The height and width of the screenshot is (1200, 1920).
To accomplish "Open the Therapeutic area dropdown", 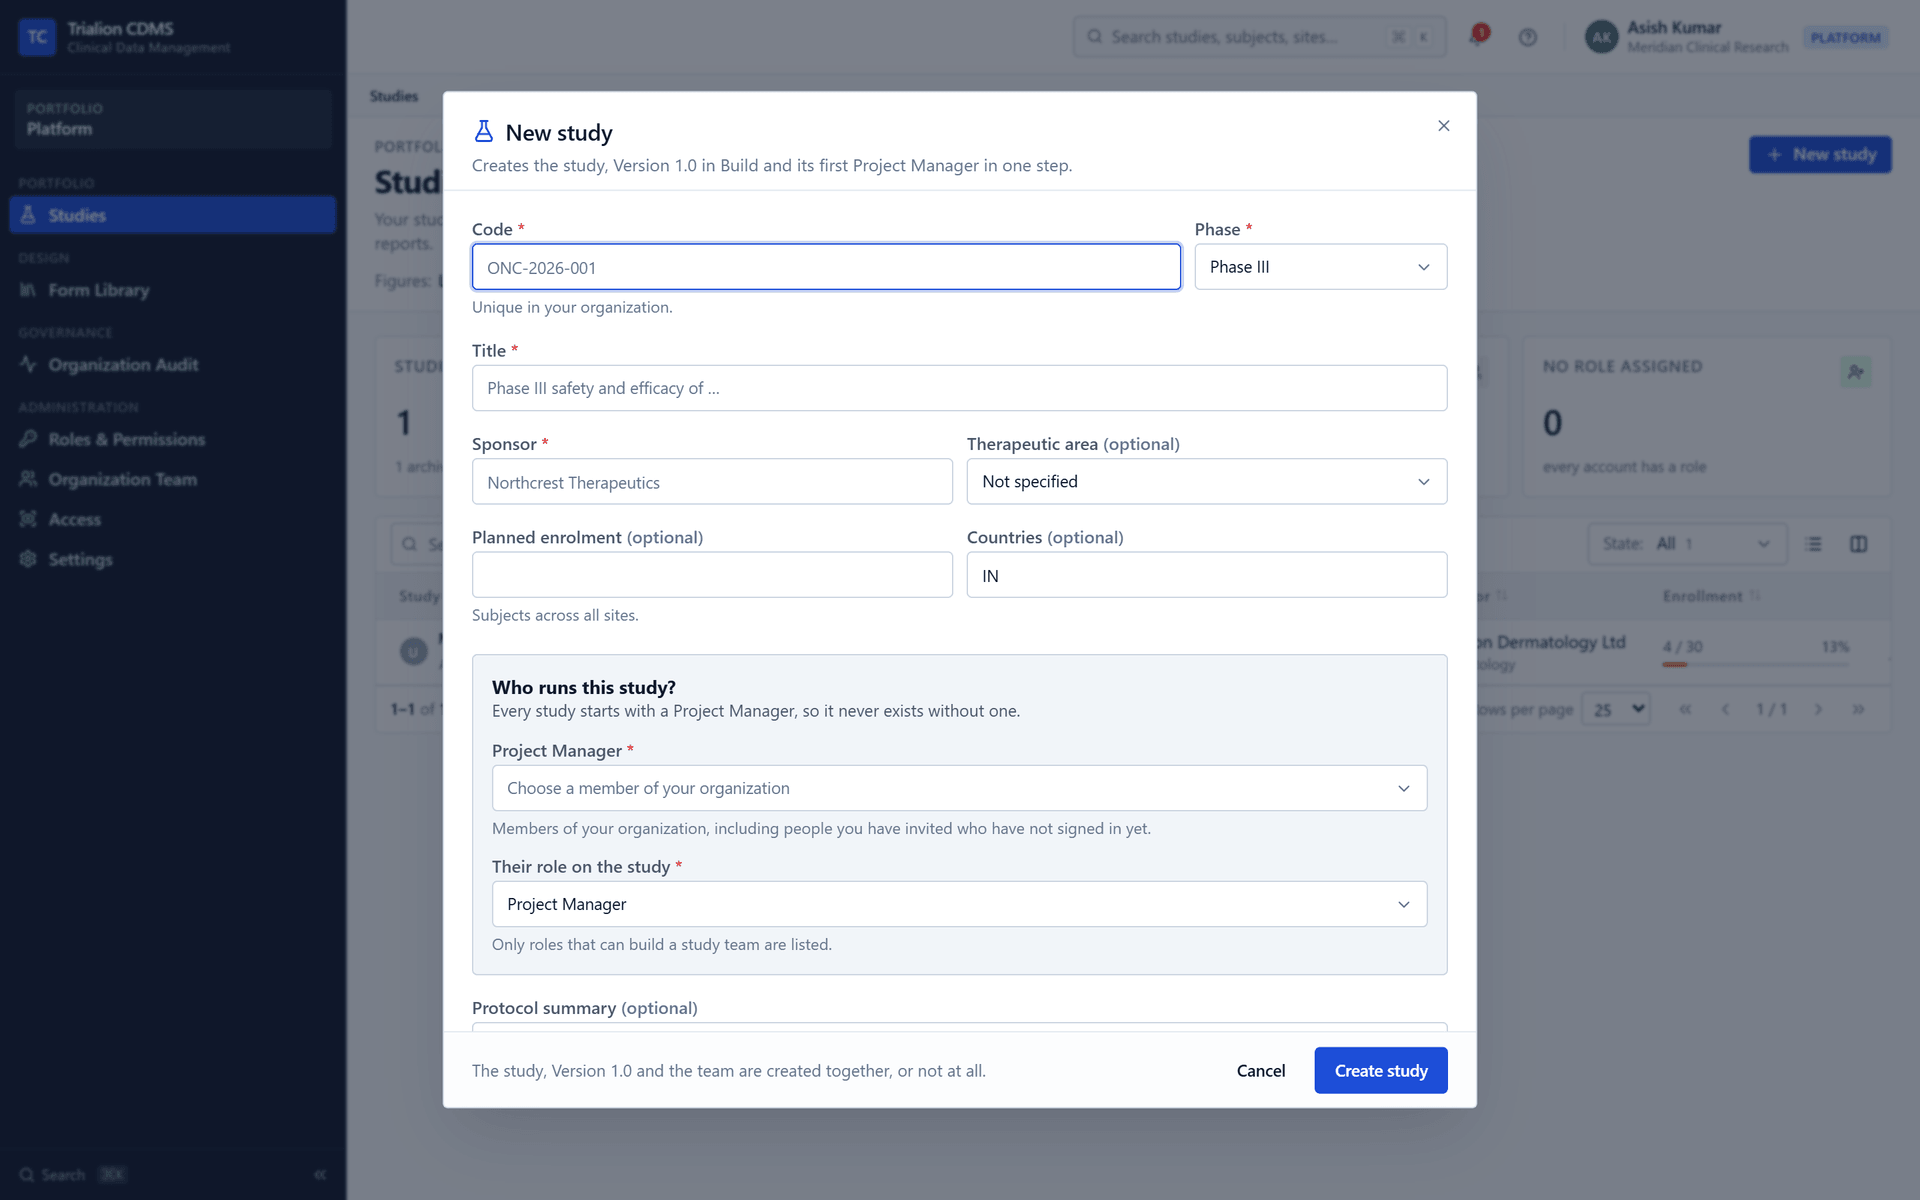I will pos(1206,481).
